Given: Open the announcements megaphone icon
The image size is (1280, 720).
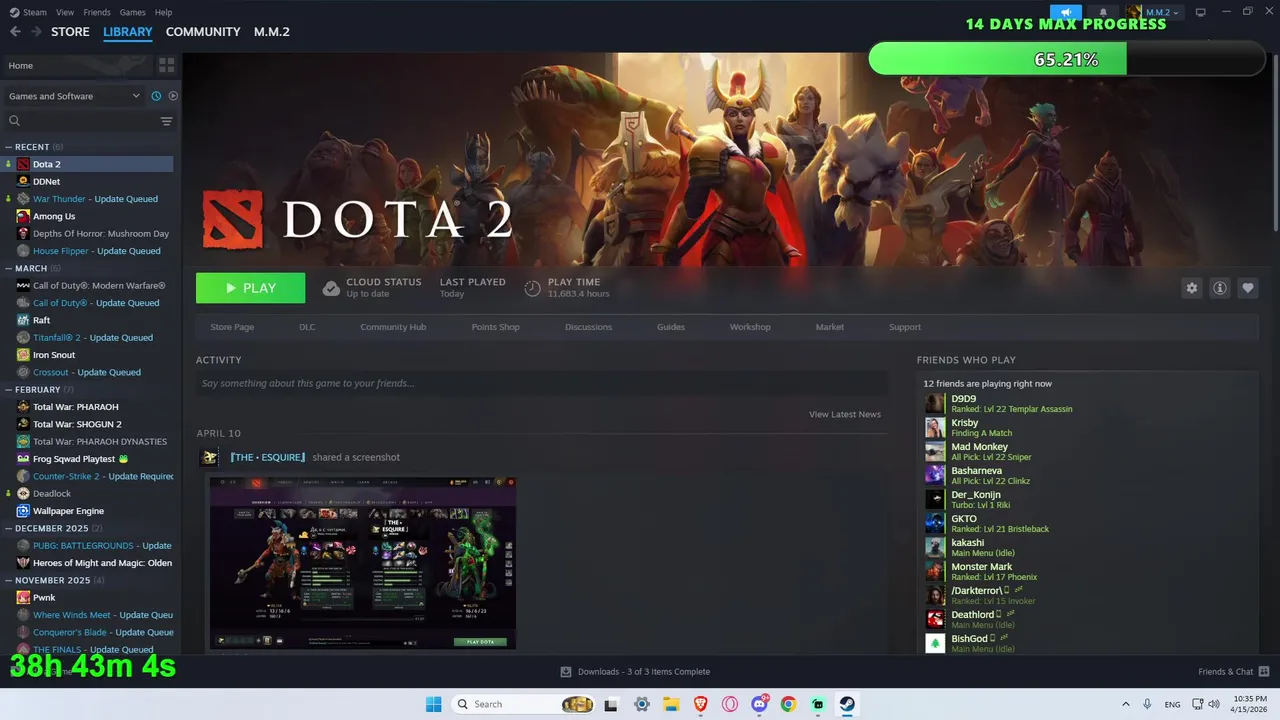Looking at the screenshot, I should coord(1067,12).
